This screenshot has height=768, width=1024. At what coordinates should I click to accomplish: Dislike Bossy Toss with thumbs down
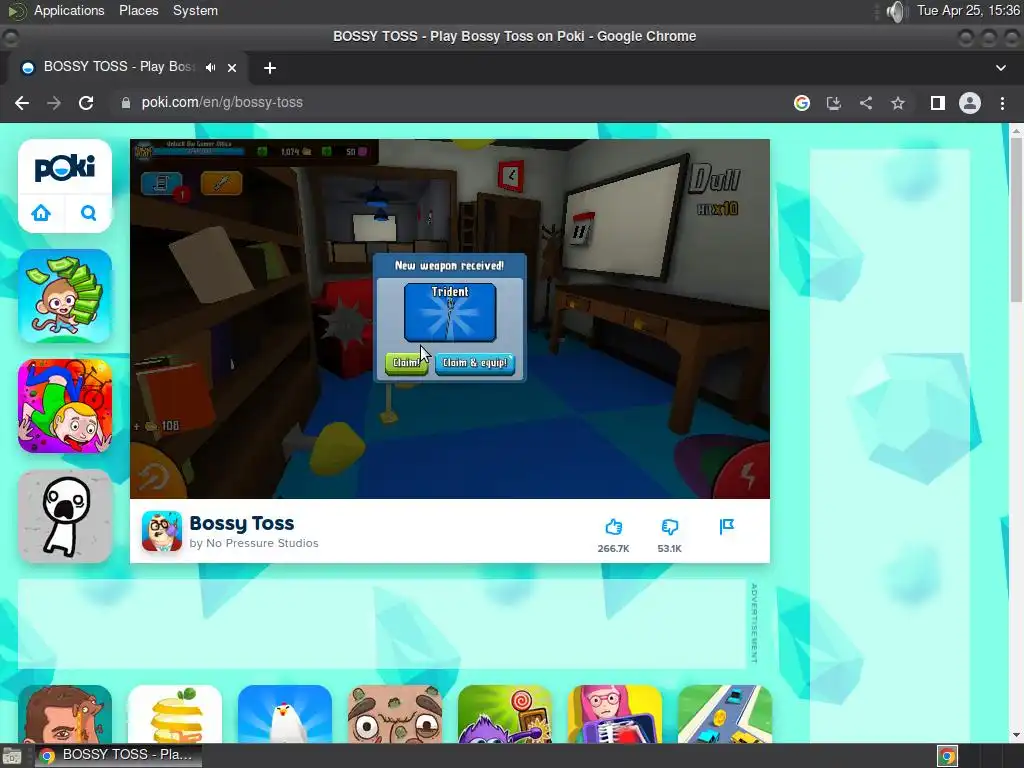pos(669,527)
